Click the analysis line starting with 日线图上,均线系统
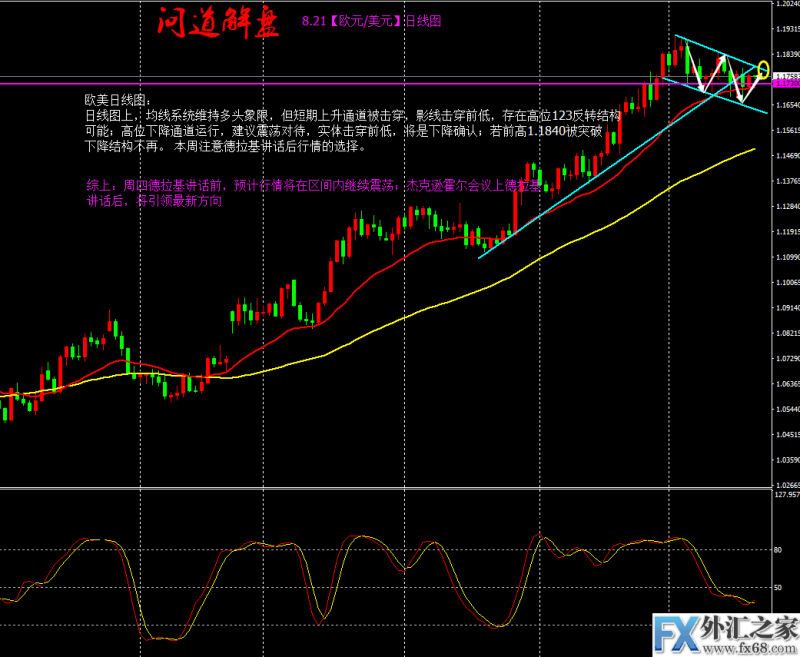800x657 pixels. coord(353,115)
